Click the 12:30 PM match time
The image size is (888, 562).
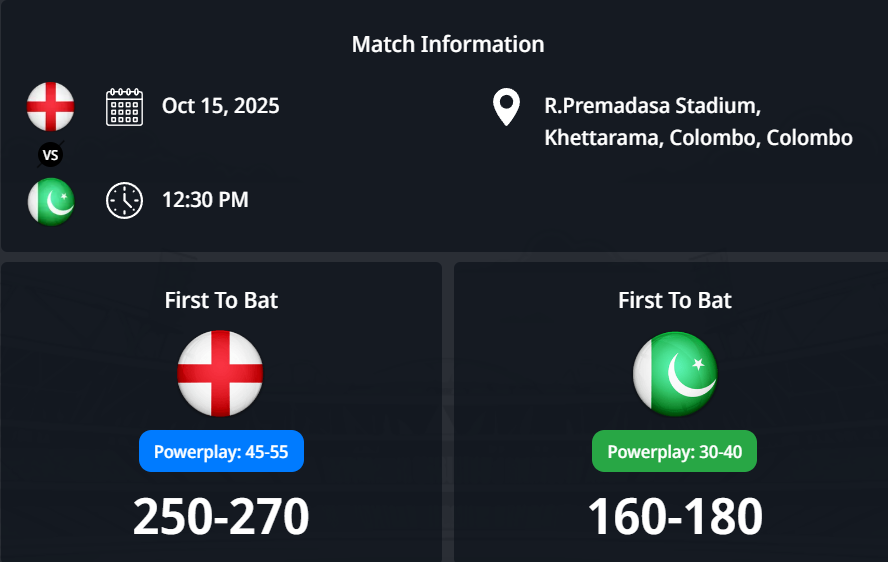tap(205, 199)
